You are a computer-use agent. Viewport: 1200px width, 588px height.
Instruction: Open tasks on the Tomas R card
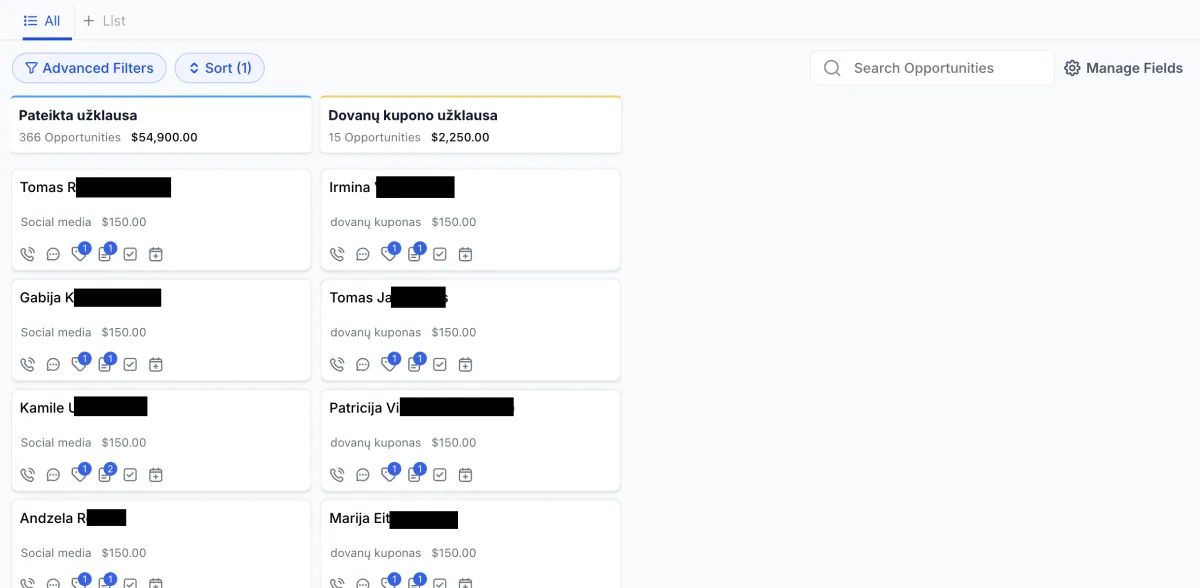[130, 254]
